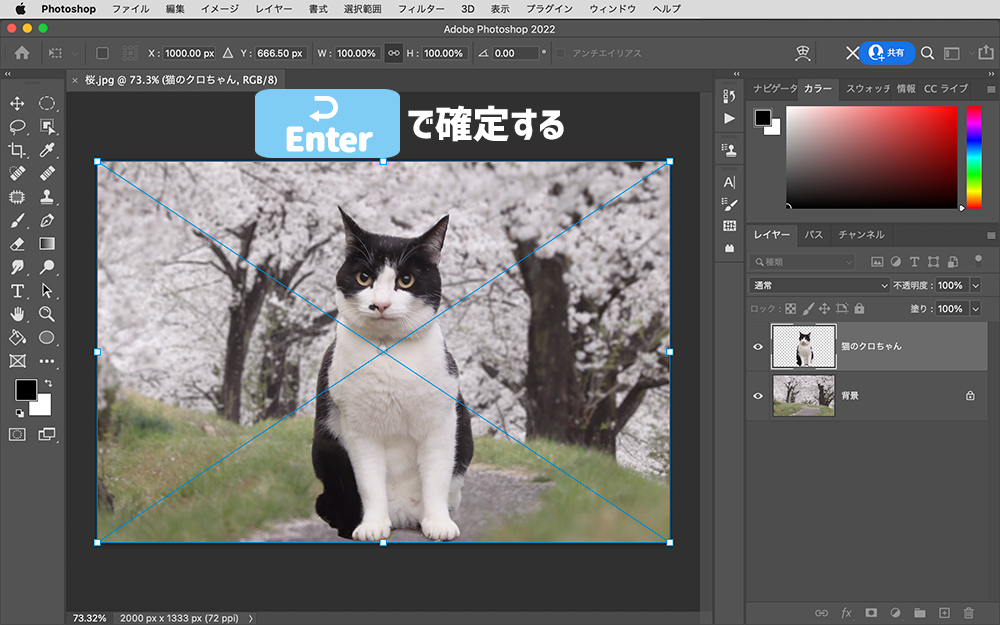The image size is (1000, 625).
Task: Select the Smudge tool
Action: click(x=17, y=267)
